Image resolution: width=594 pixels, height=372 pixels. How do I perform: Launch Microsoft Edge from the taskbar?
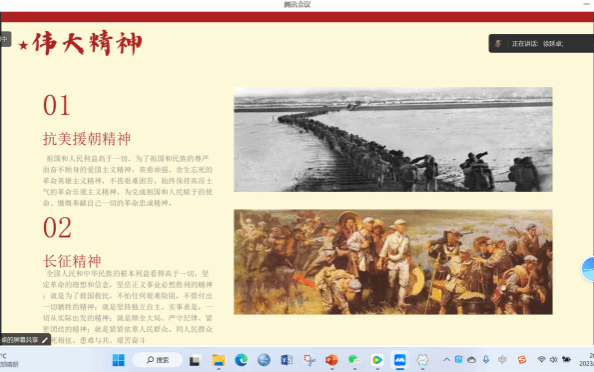tap(241, 360)
